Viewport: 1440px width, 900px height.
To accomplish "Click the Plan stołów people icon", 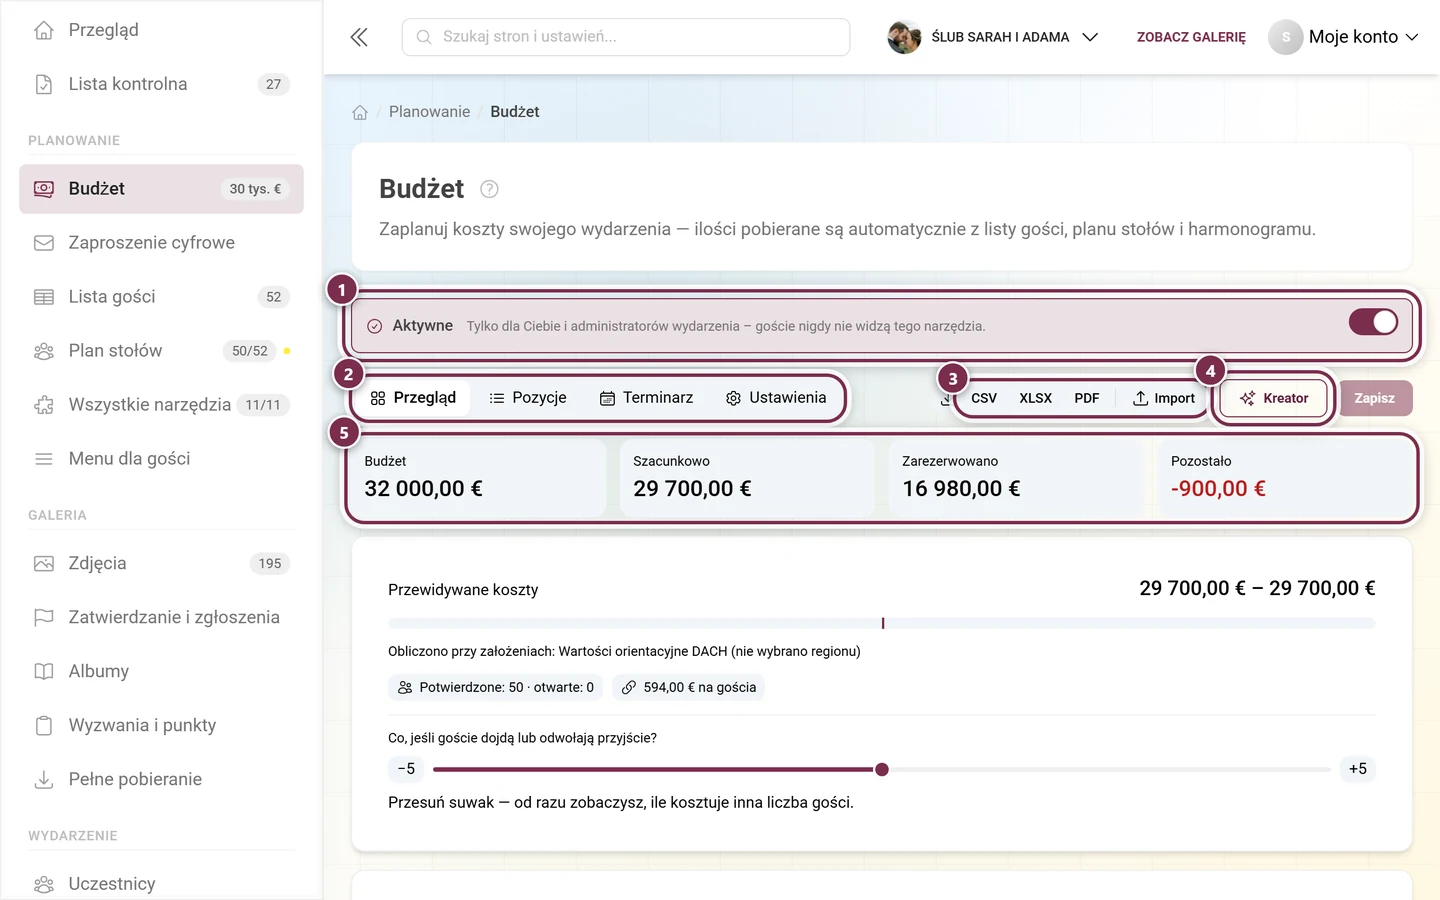I will coord(44,351).
